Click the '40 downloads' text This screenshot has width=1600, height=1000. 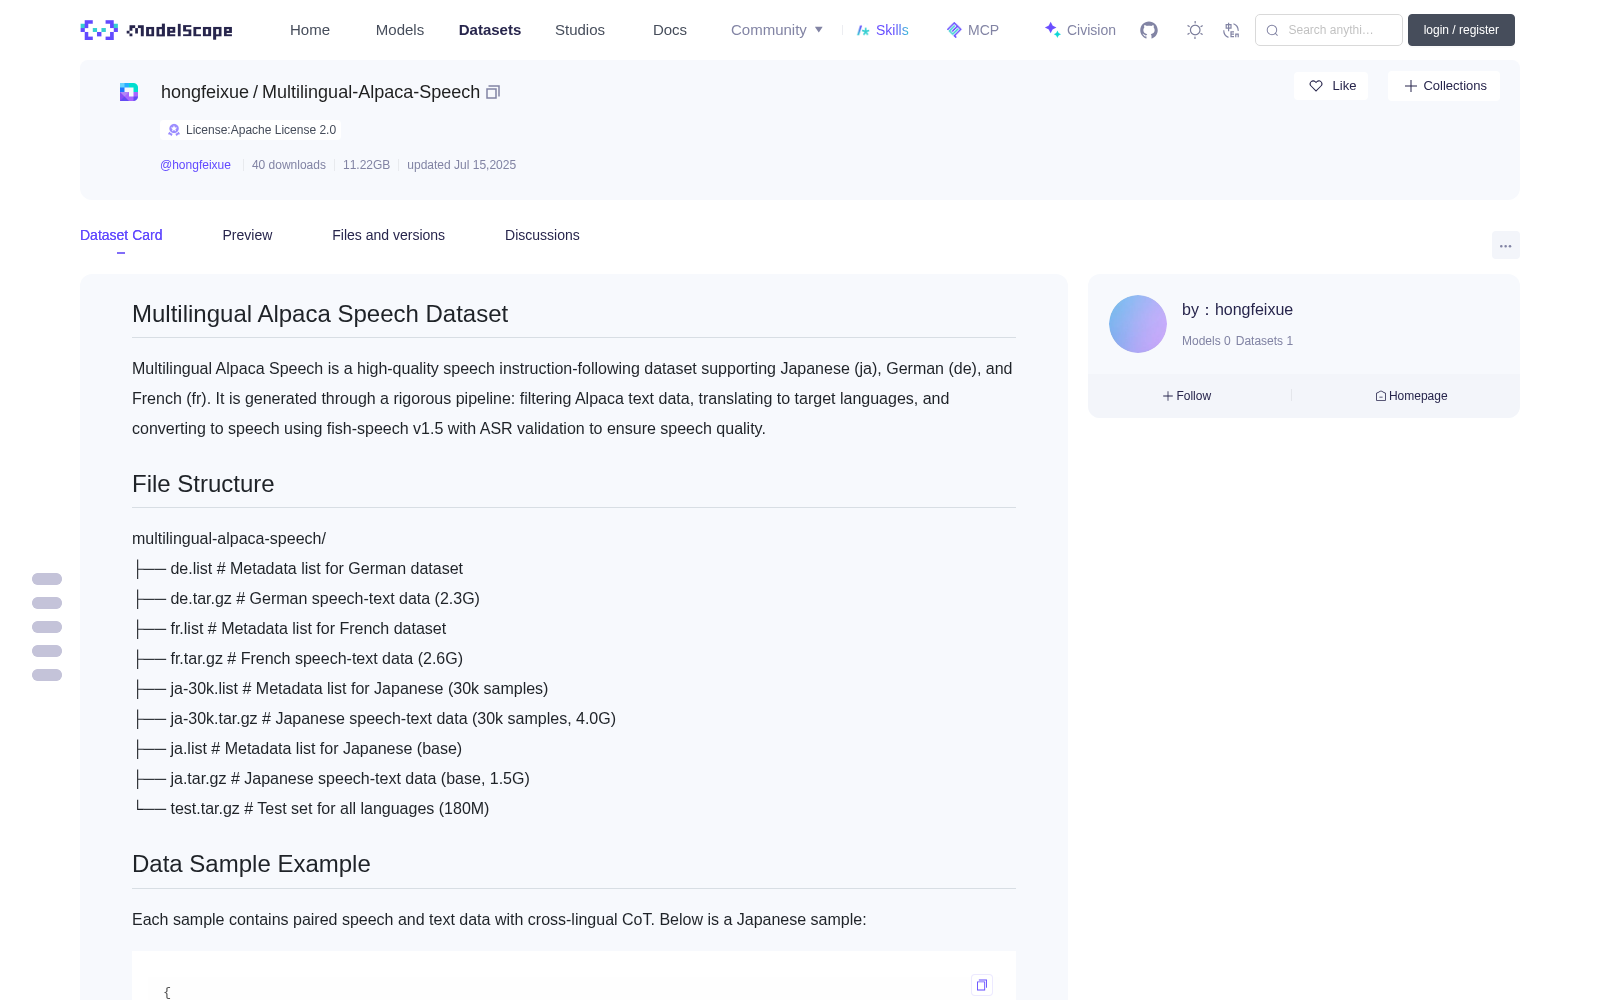289,165
